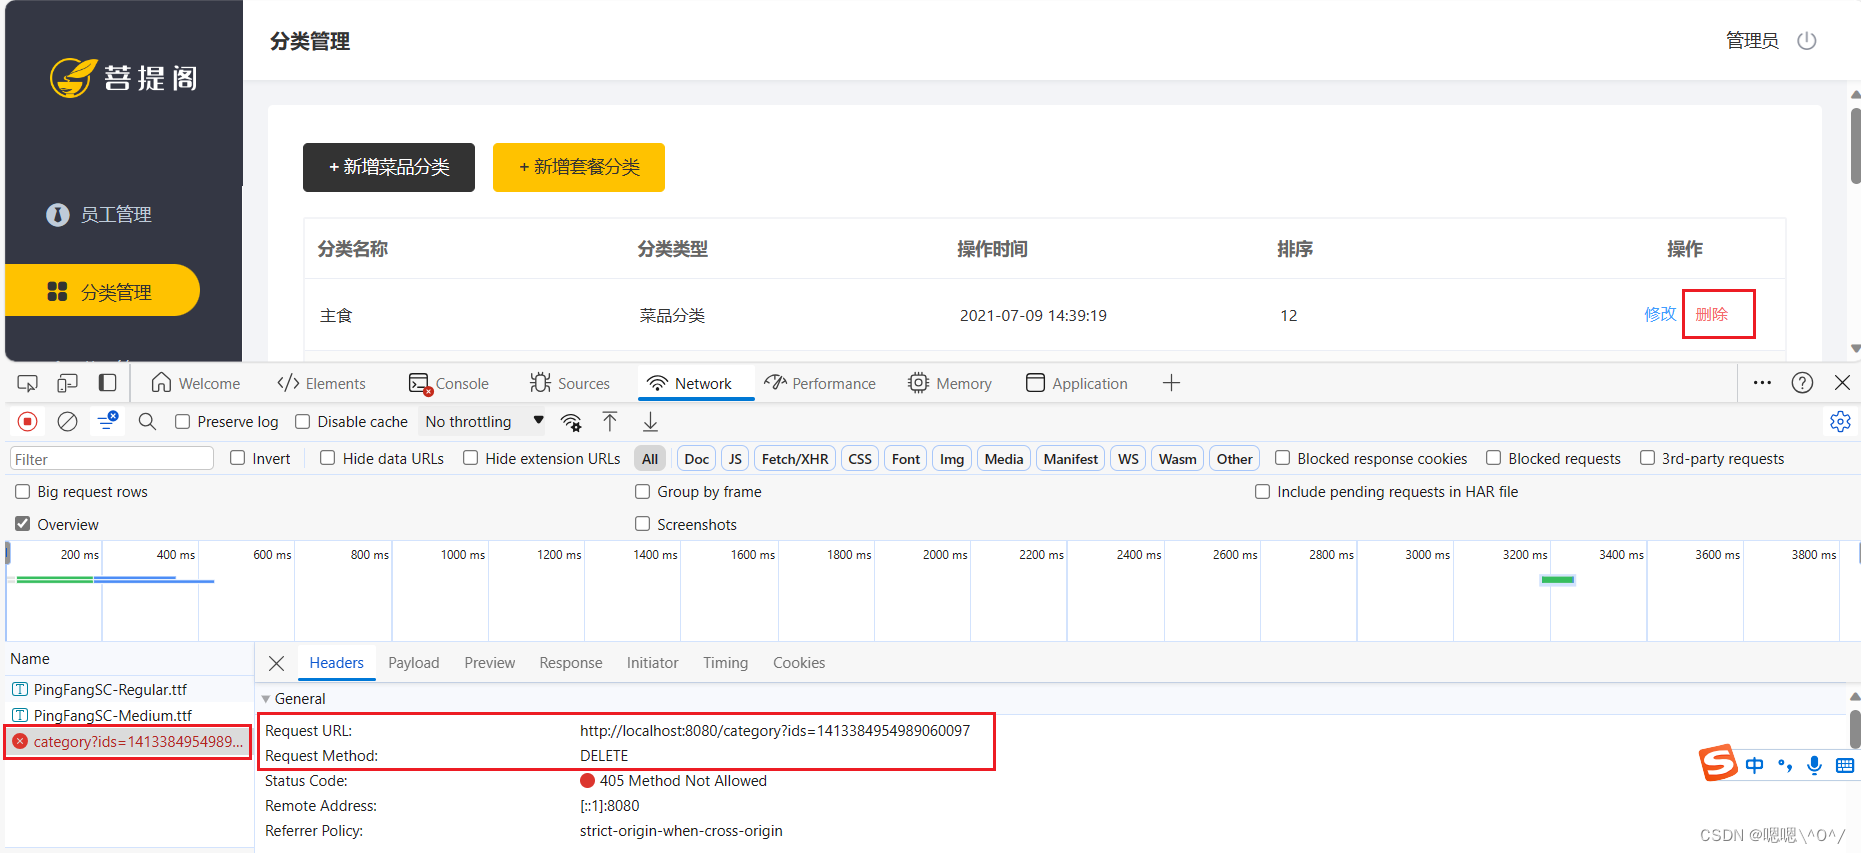
Task: Click the Sogou microphone voice input icon
Action: [1814, 765]
